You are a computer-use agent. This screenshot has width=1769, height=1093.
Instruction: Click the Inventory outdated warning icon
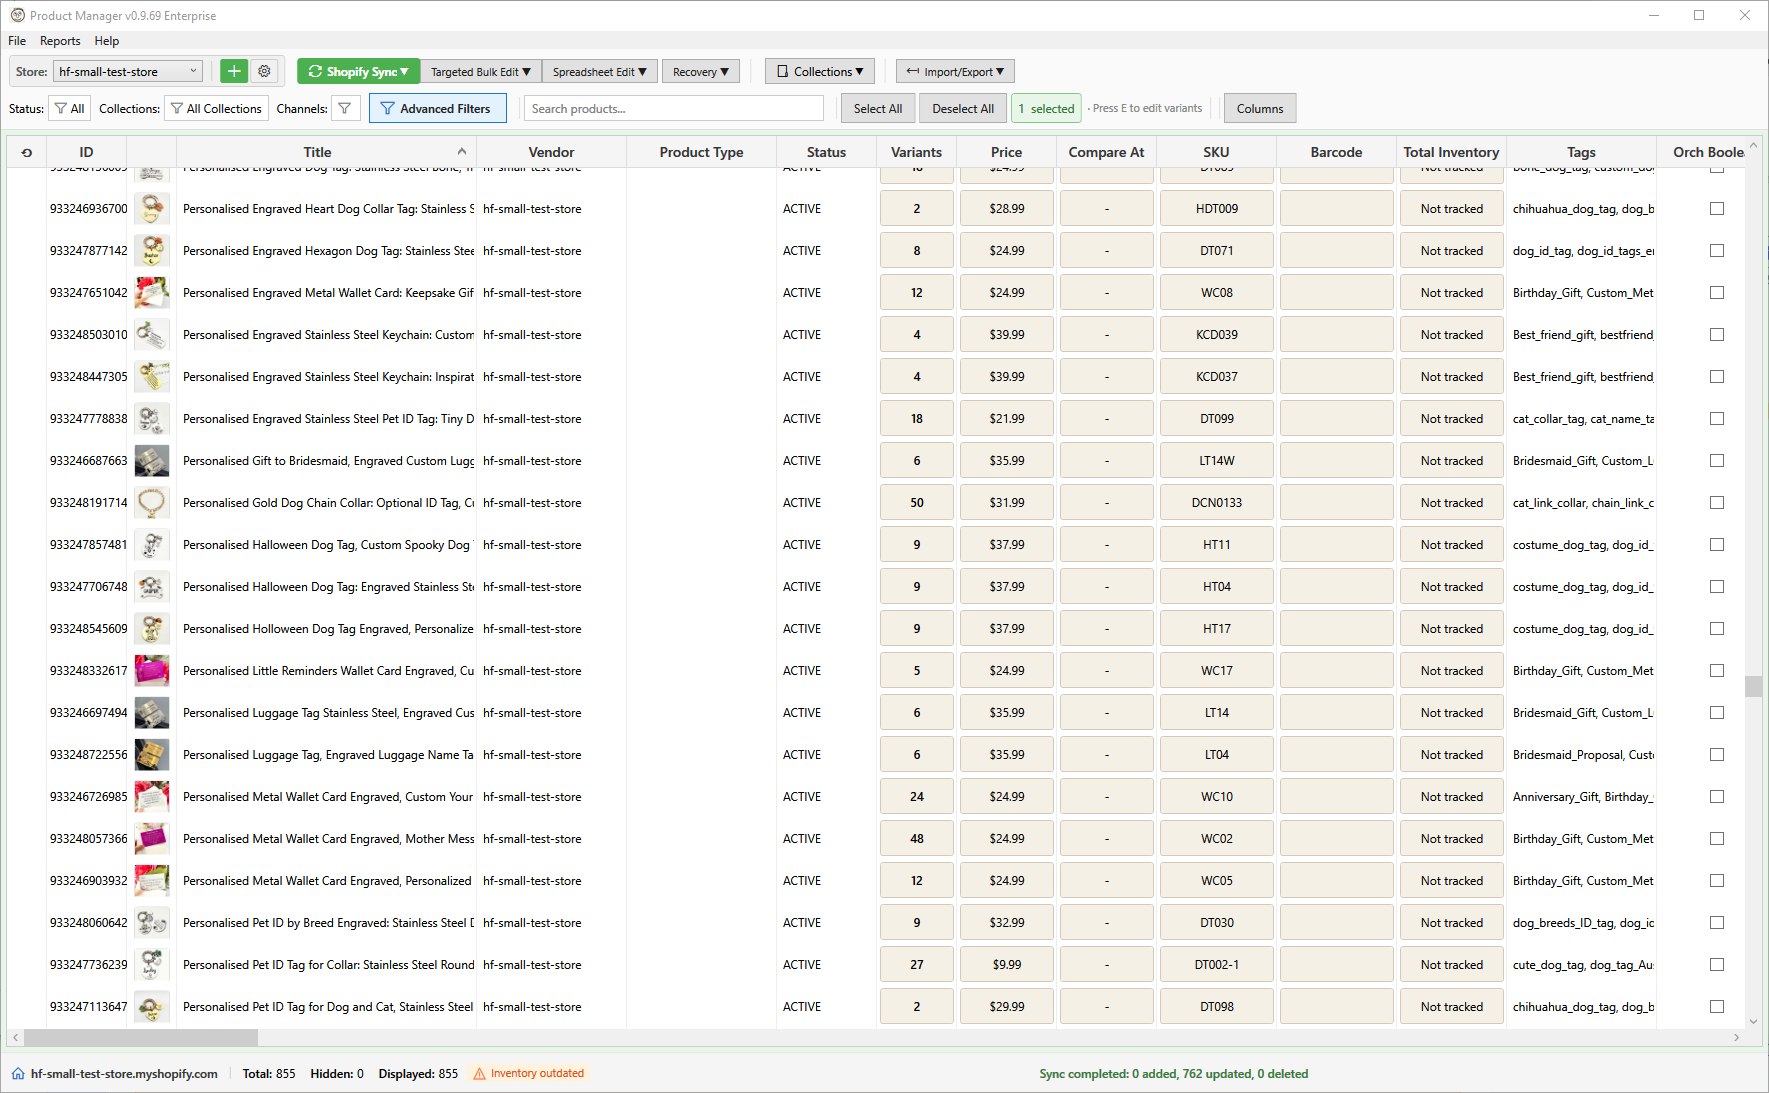481,1073
